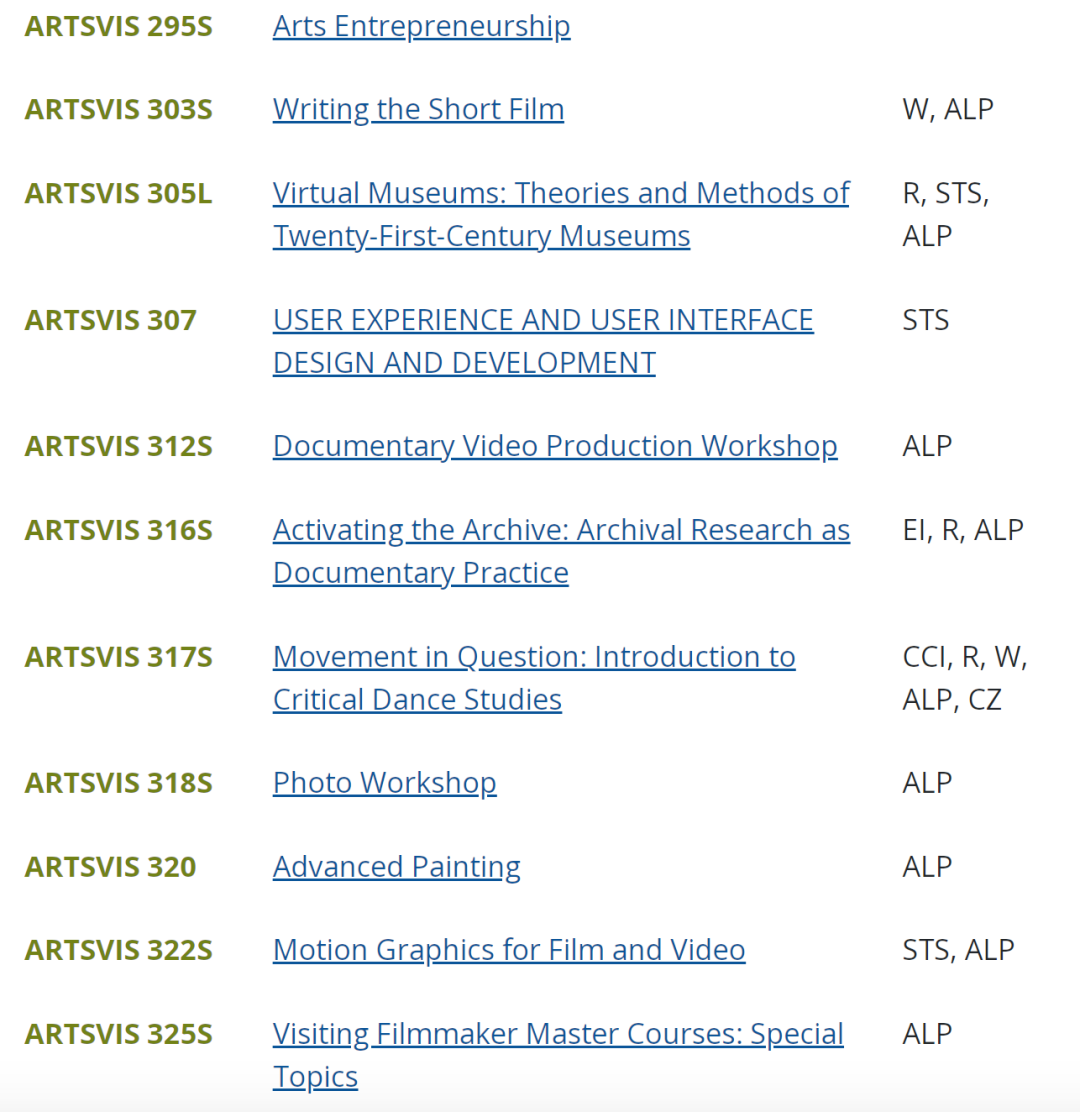Click the ARTSVIS 305L course code
Image resolution: width=1080 pixels, height=1112 pixels.
(x=118, y=193)
